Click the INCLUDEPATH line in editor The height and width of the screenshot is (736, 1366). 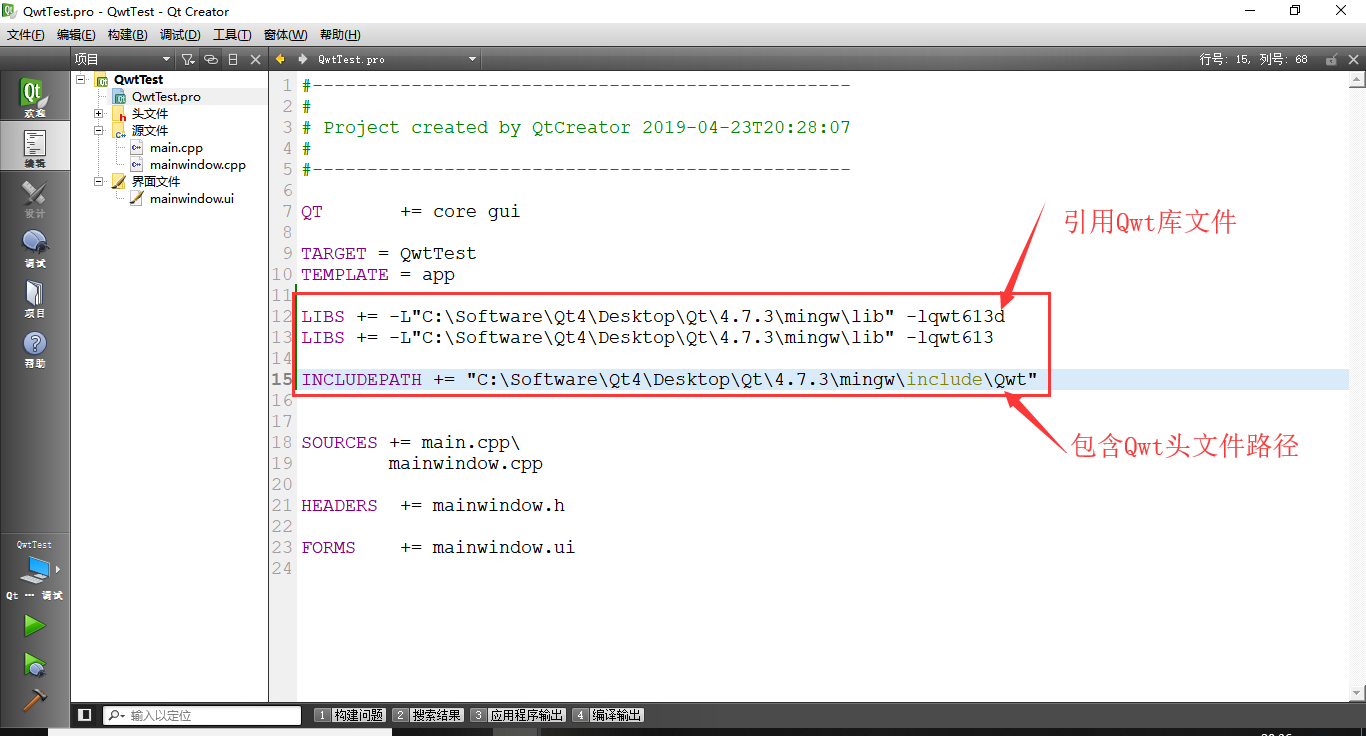[669, 380]
